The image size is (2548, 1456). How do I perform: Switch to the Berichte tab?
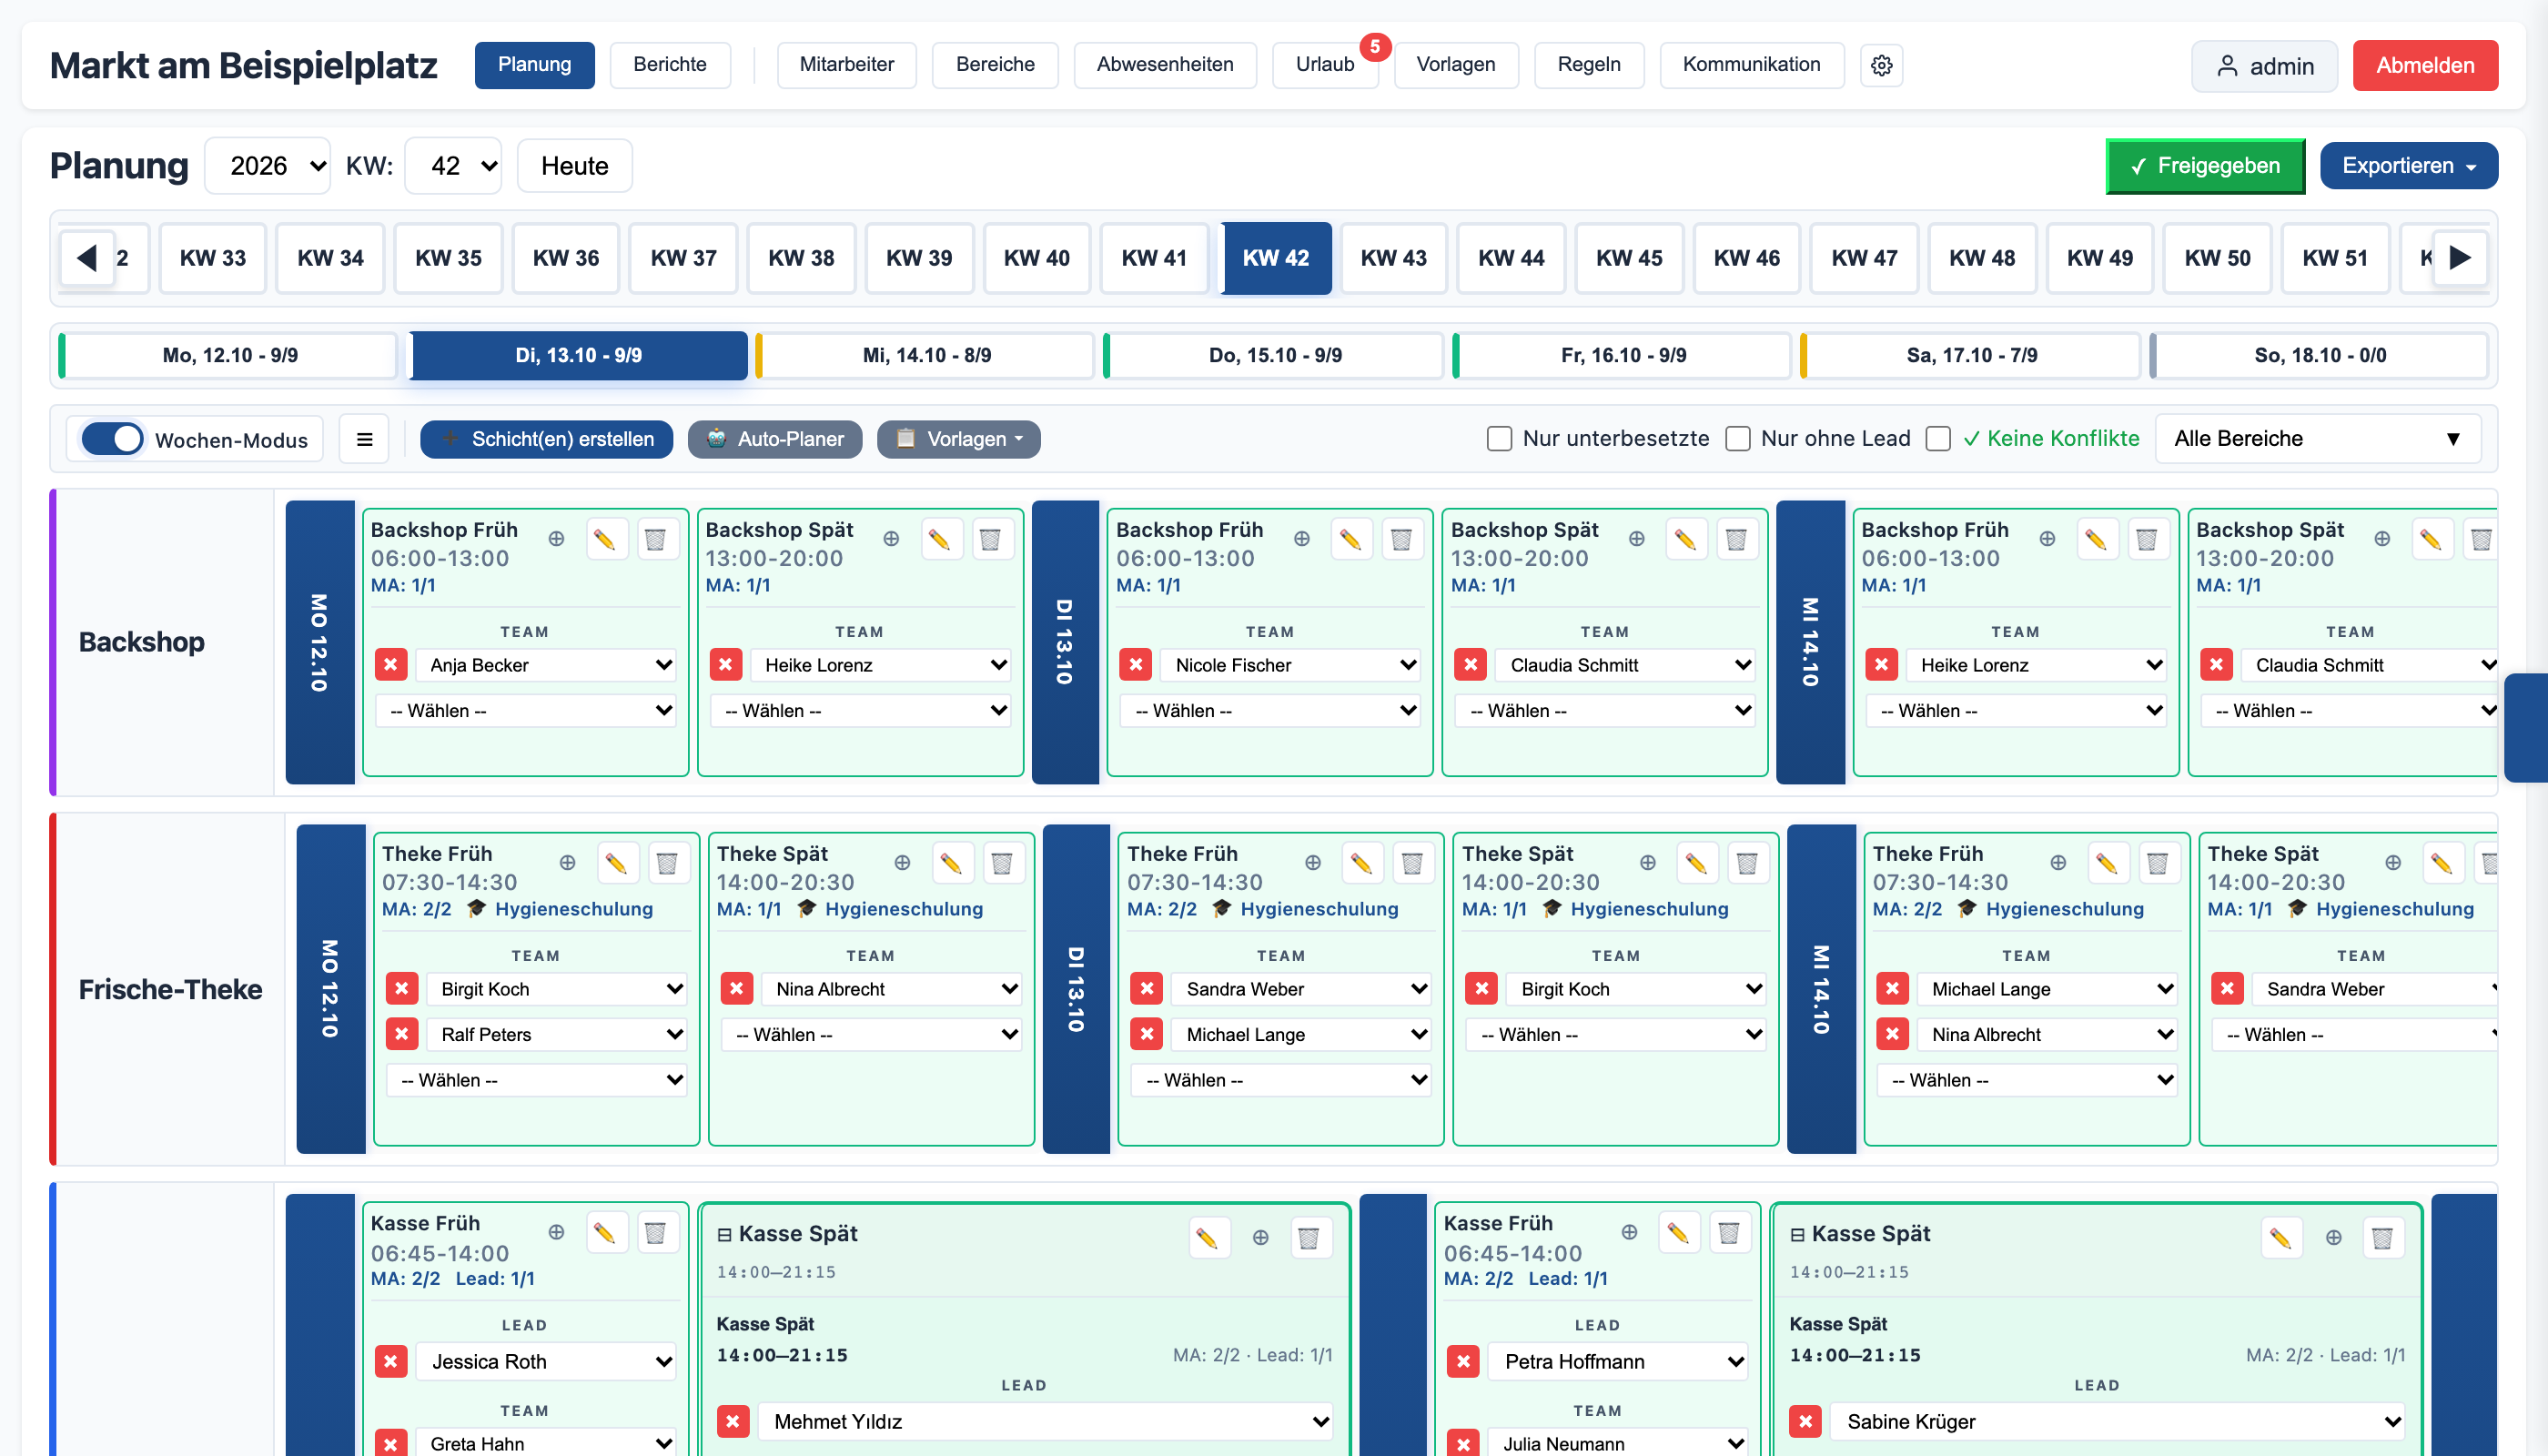670,65
